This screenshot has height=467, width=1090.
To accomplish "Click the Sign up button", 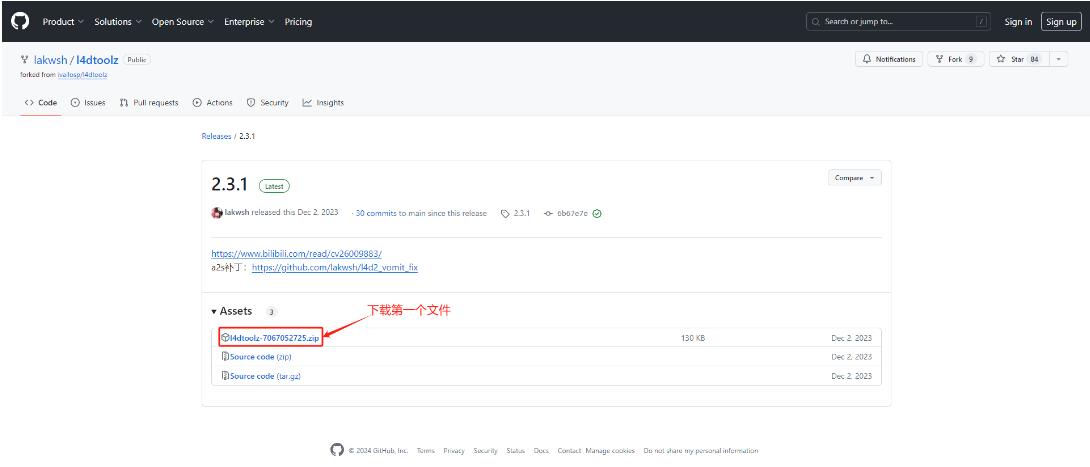I will point(1061,22).
